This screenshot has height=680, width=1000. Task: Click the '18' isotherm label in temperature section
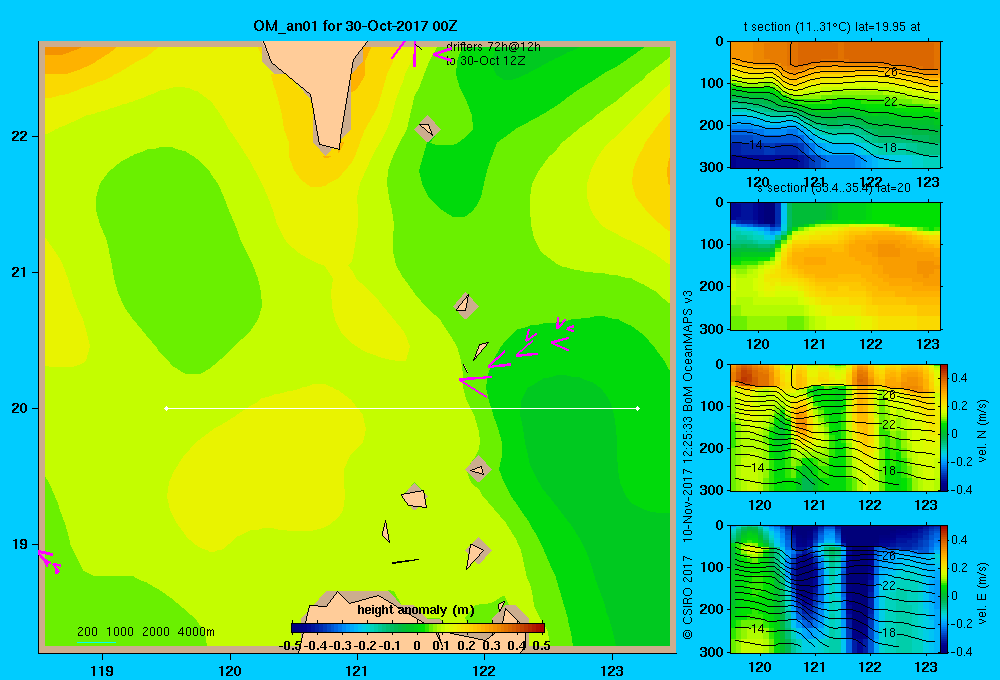pos(890,148)
